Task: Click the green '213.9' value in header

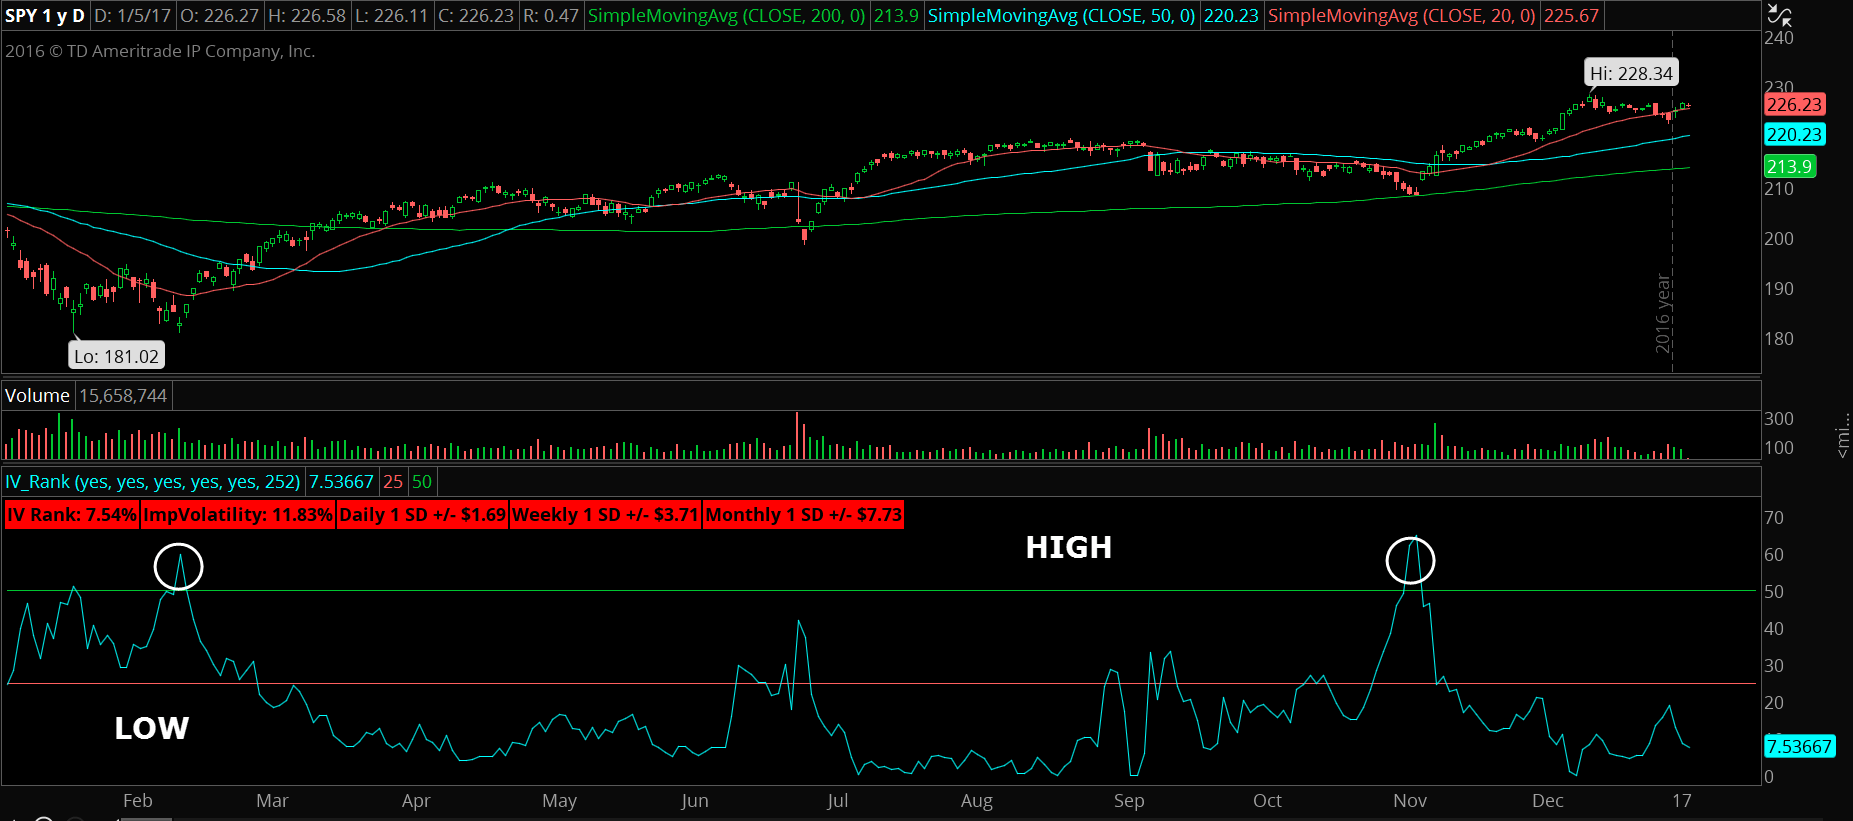Action: [896, 16]
